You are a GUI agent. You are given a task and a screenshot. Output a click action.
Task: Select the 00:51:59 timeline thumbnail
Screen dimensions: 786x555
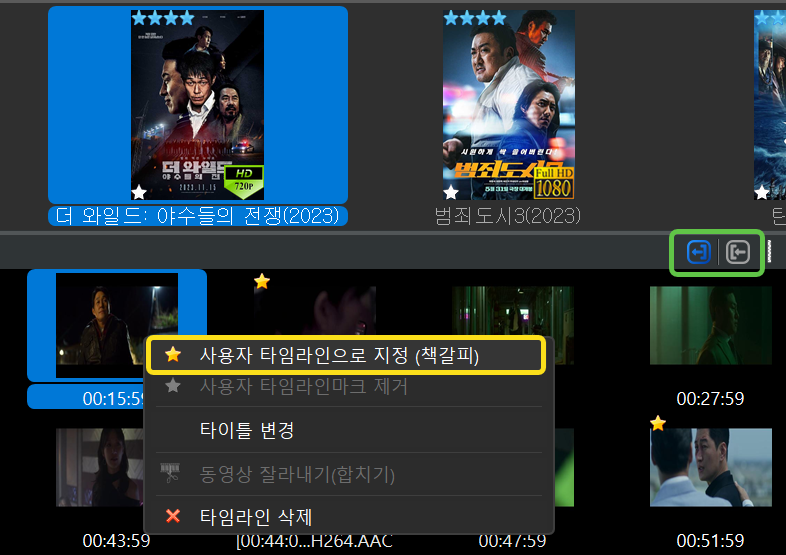pyautogui.click(x=711, y=467)
